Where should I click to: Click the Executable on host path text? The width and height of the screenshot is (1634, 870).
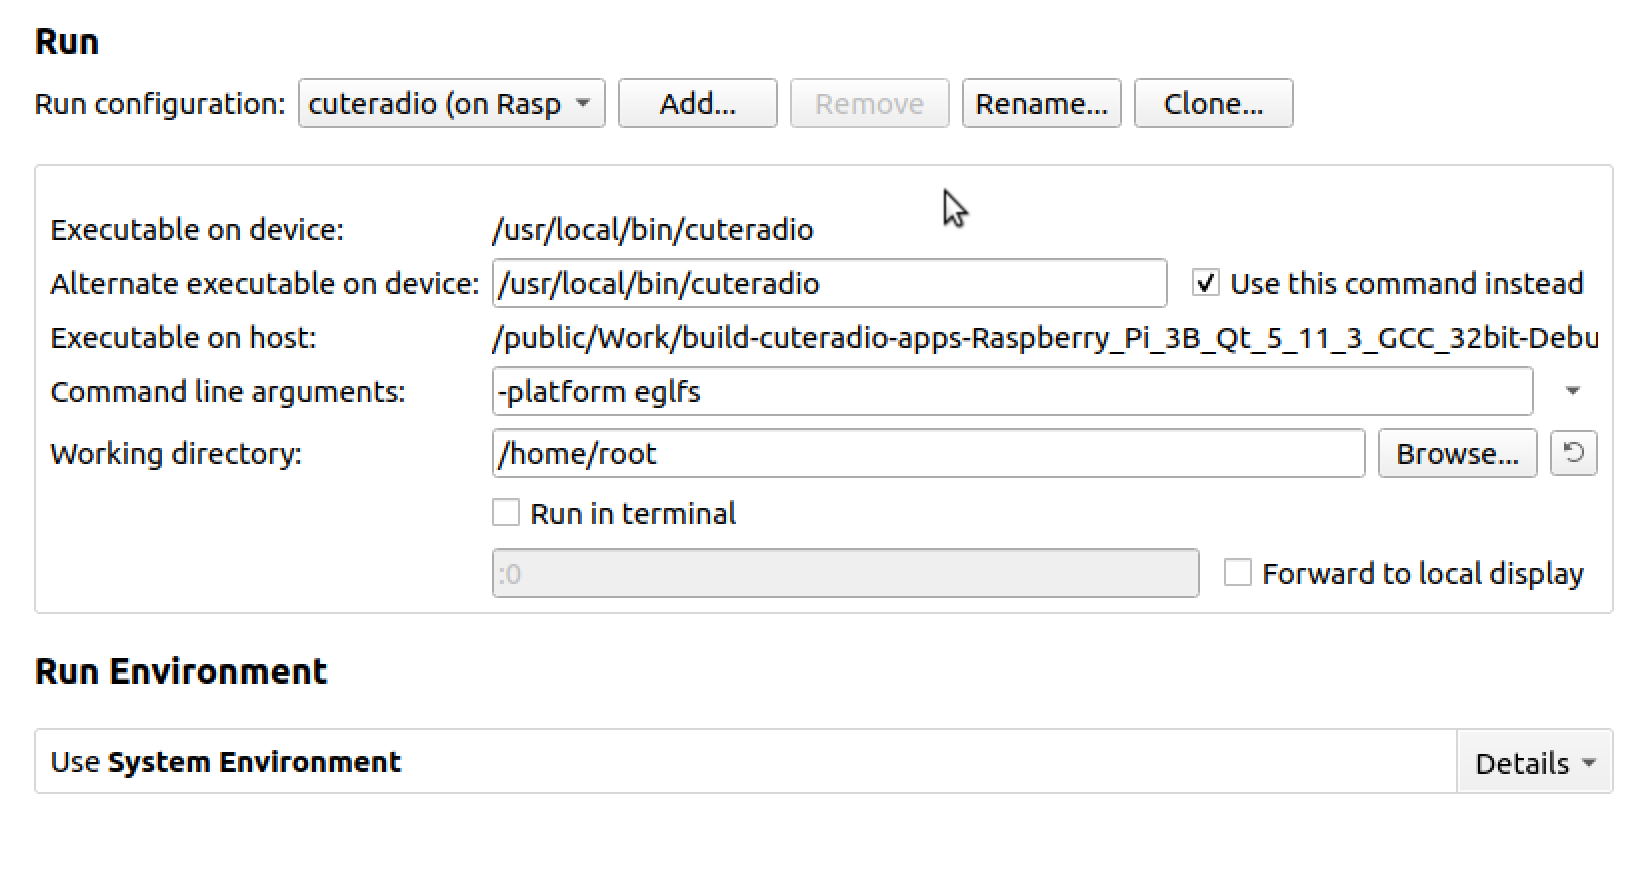click(x=1044, y=338)
